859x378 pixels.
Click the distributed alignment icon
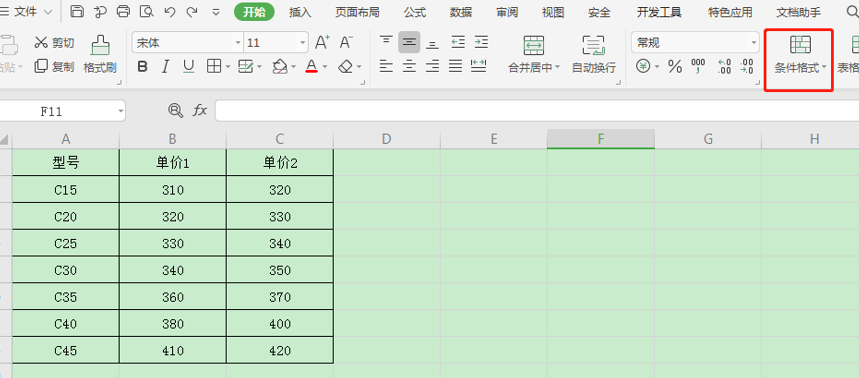[479, 67]
